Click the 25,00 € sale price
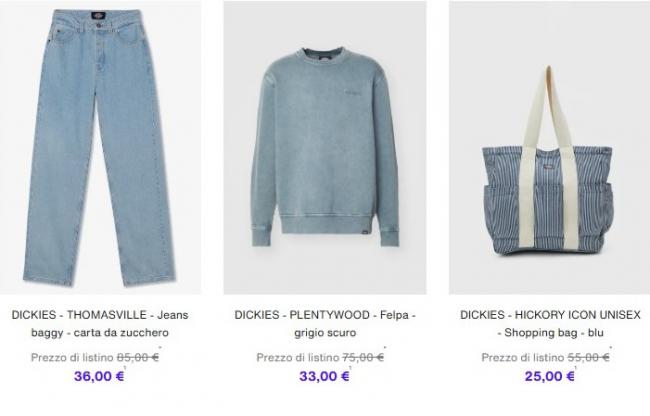This screenshot has height=416, width=650. 550,376
